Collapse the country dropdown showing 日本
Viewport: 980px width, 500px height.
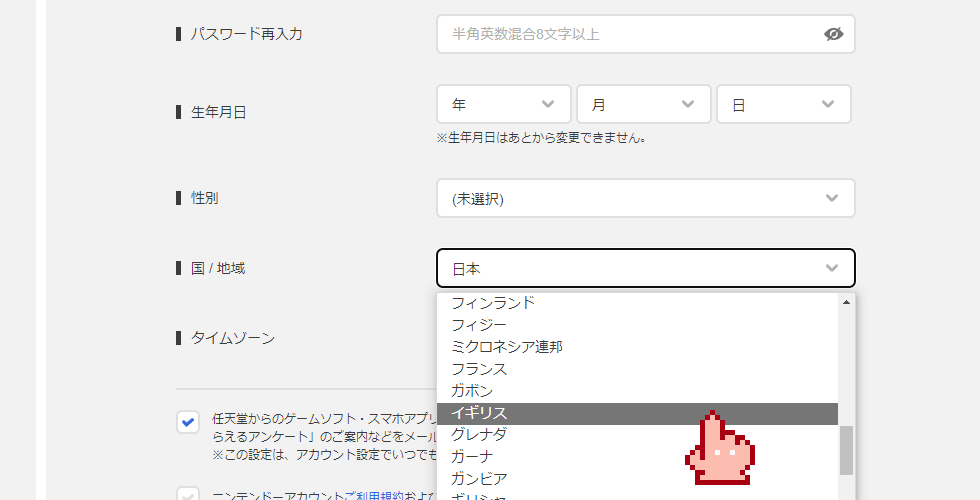coord(645,268)
